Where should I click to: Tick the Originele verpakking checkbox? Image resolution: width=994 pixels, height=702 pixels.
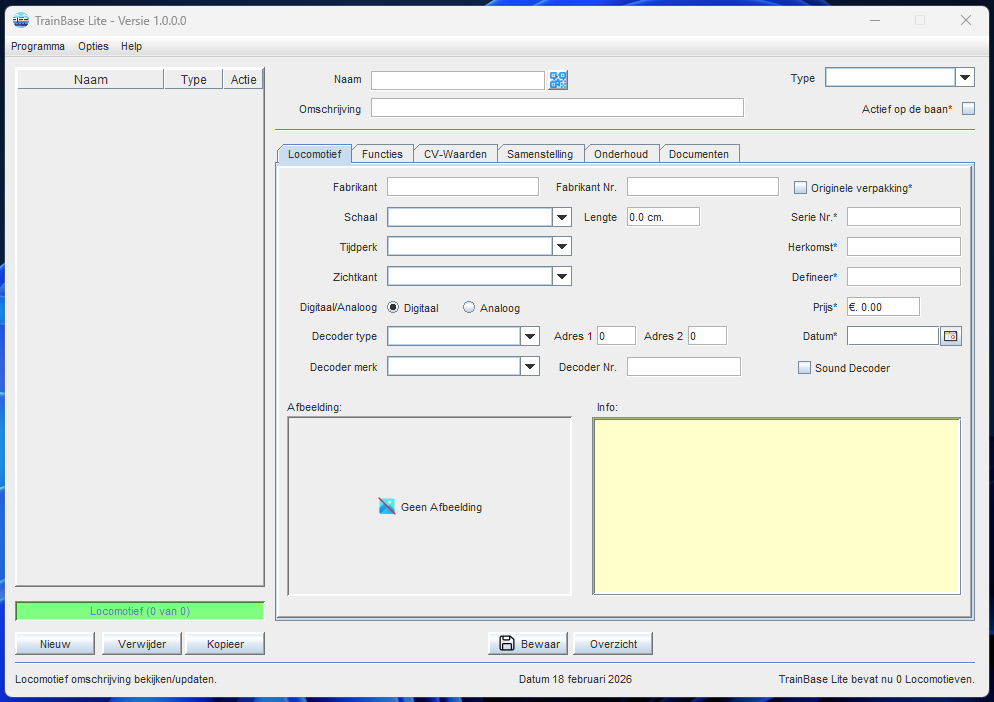point(801,187)
